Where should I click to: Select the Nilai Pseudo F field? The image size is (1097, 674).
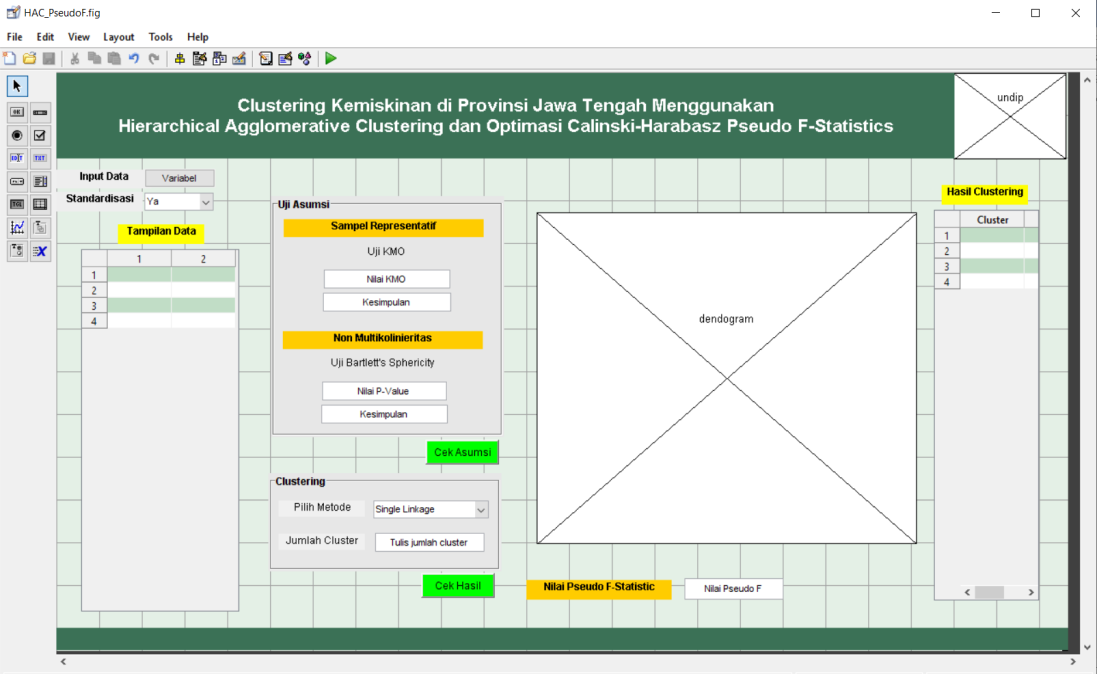click(x=733, y=589)
